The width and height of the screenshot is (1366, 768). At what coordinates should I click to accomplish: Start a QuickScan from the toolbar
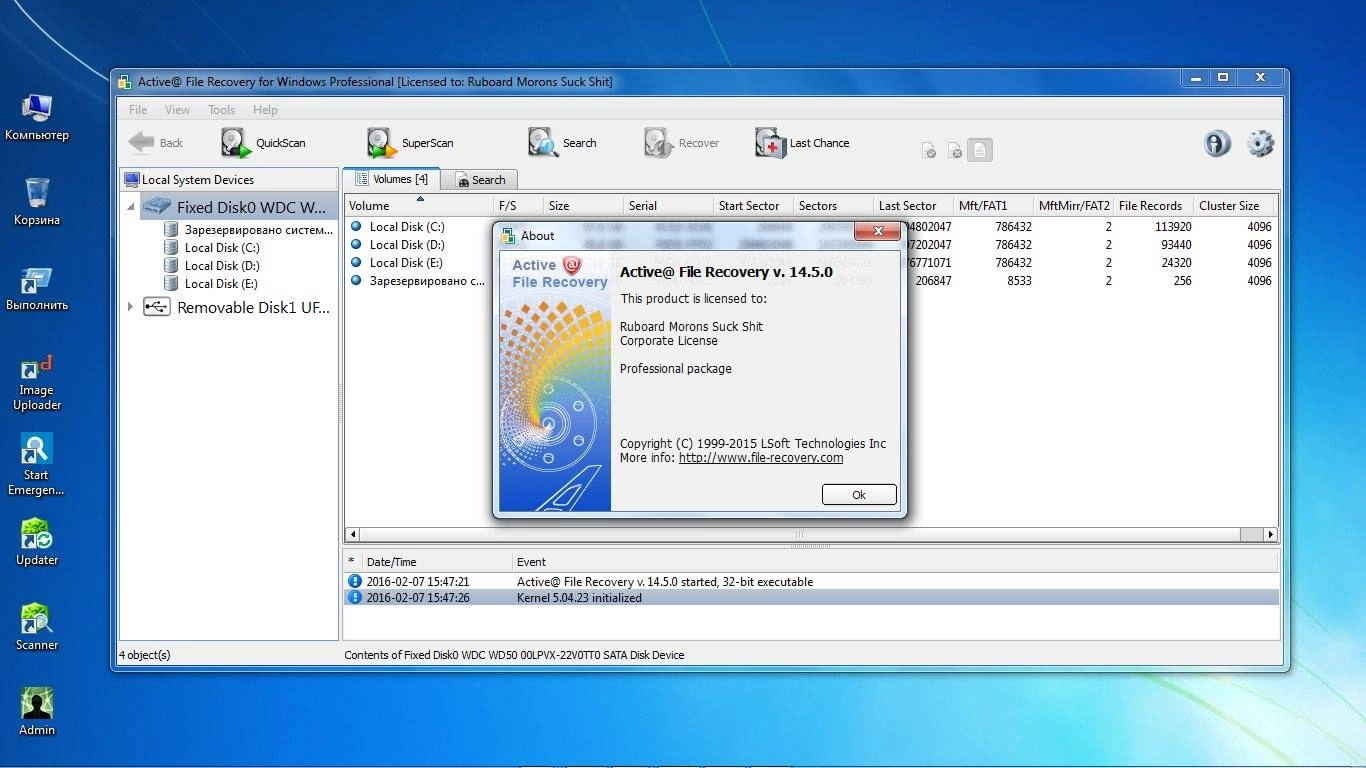tap(263, 143)
